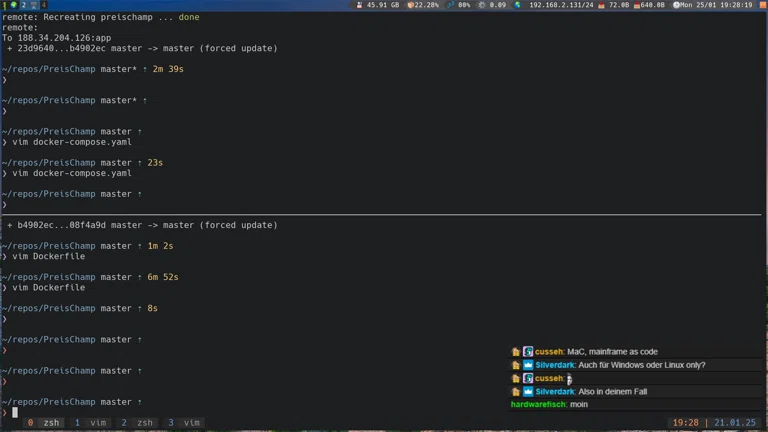The height and width of the screenshot is (432, 768).
Task: Click the terminal cursor at the last prompt
Action: 15,412
